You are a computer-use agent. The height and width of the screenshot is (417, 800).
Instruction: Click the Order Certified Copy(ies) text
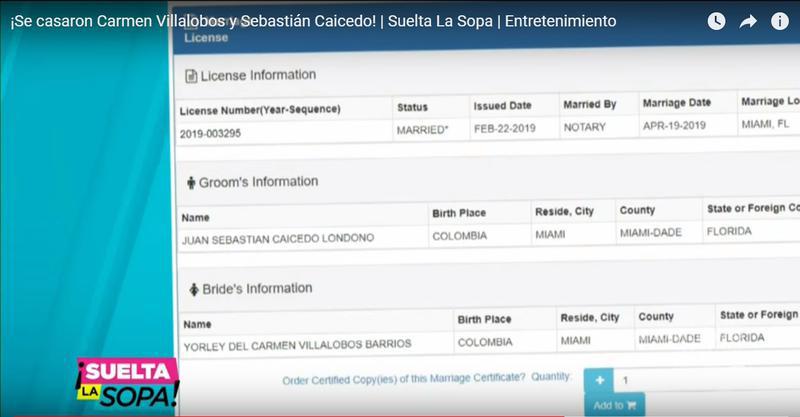coord(404,379)
